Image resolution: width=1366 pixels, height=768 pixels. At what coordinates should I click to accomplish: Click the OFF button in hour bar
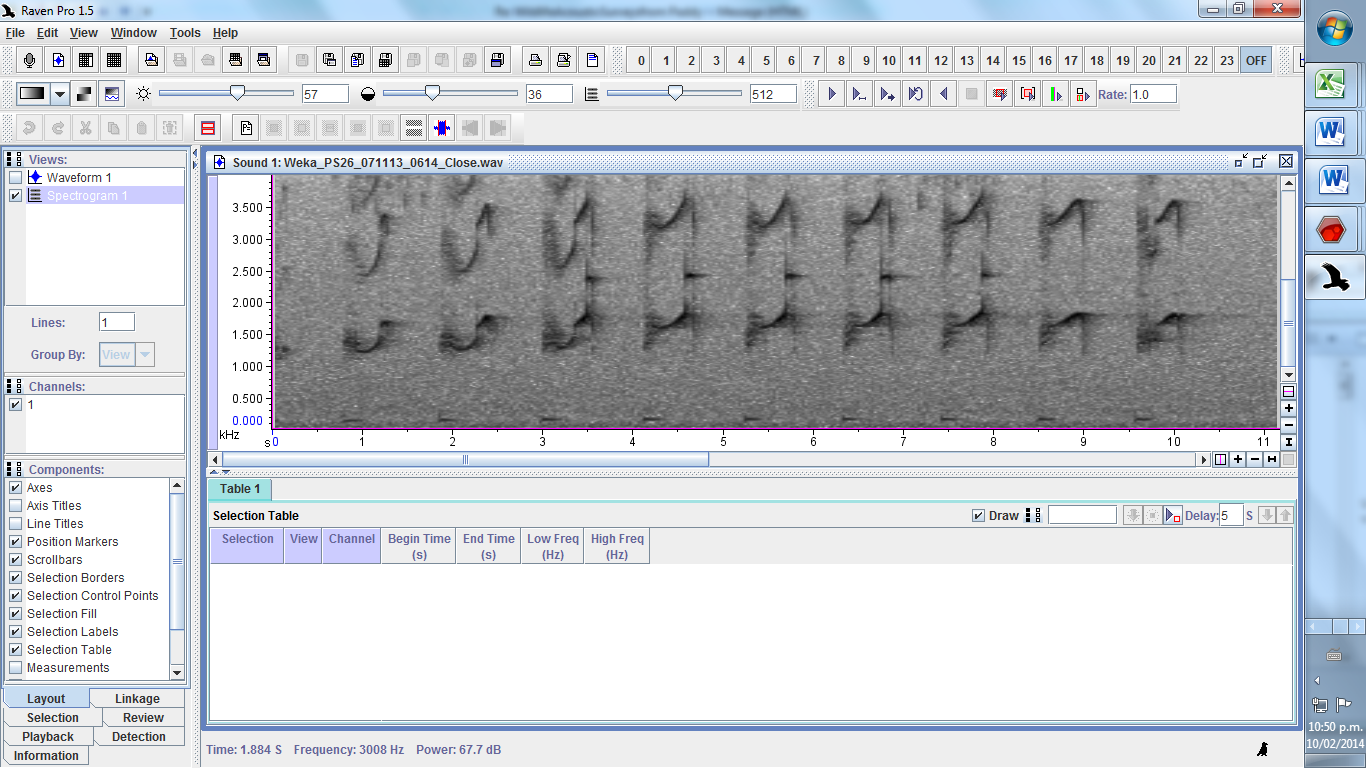click(x=1256, y=60)
